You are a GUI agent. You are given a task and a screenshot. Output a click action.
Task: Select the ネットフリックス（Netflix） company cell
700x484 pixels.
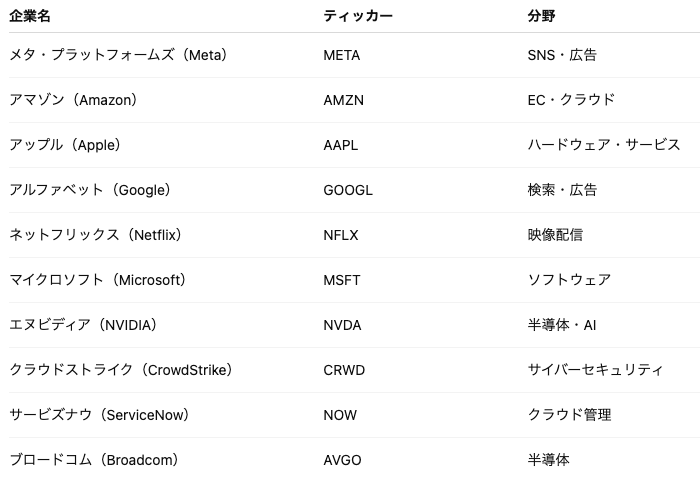(95, 235)
